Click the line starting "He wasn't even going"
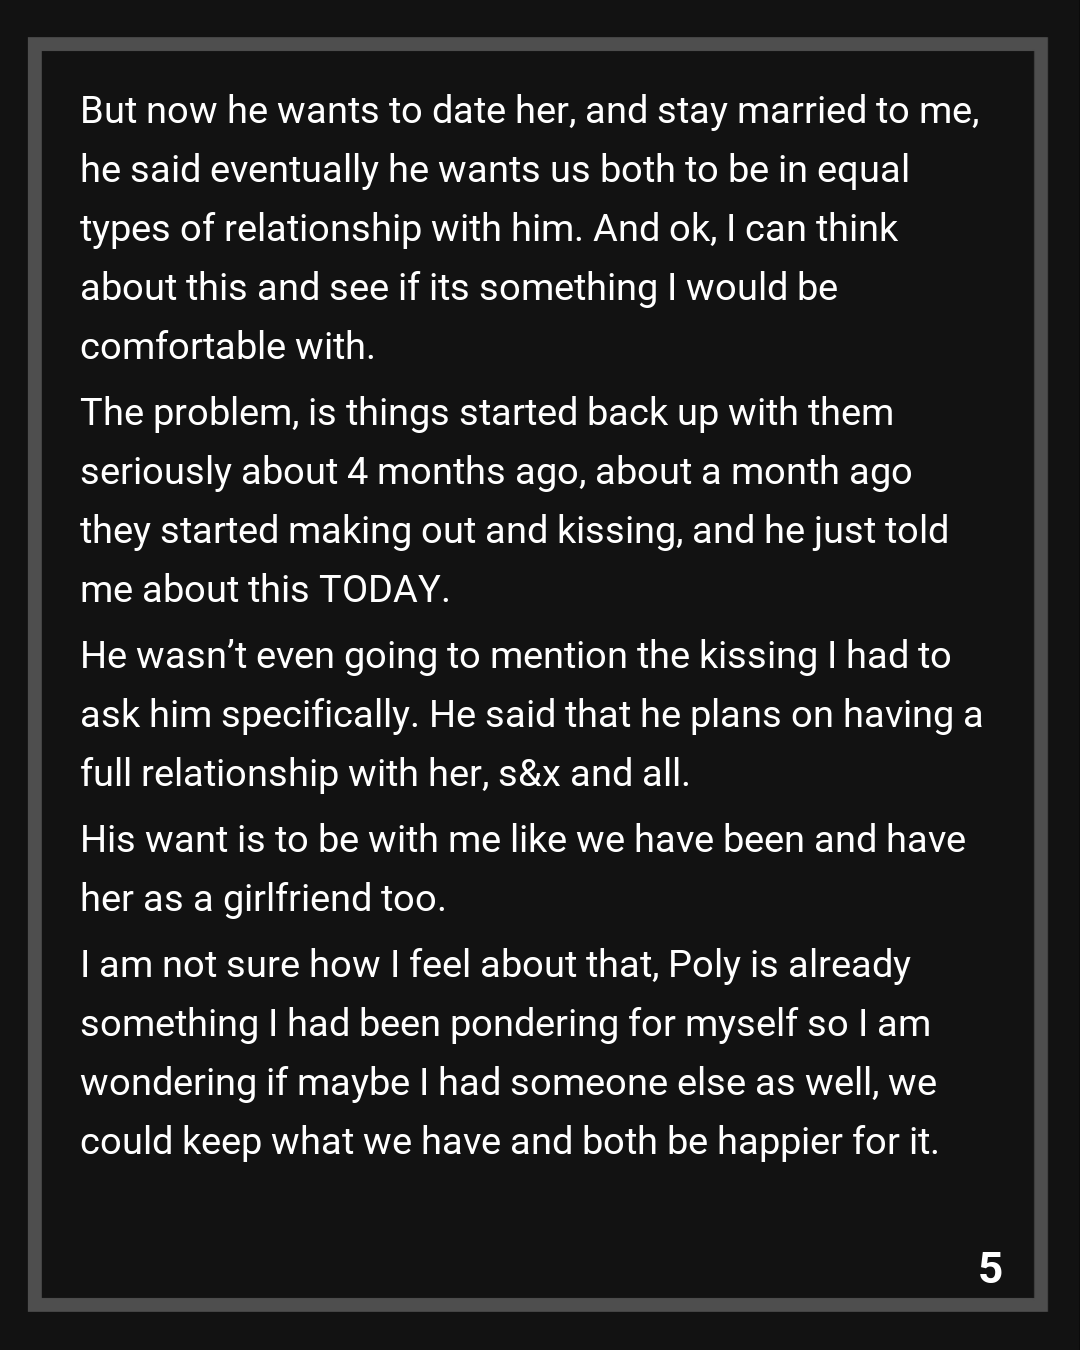The image size is (1080, 1350). pos(515,655)
